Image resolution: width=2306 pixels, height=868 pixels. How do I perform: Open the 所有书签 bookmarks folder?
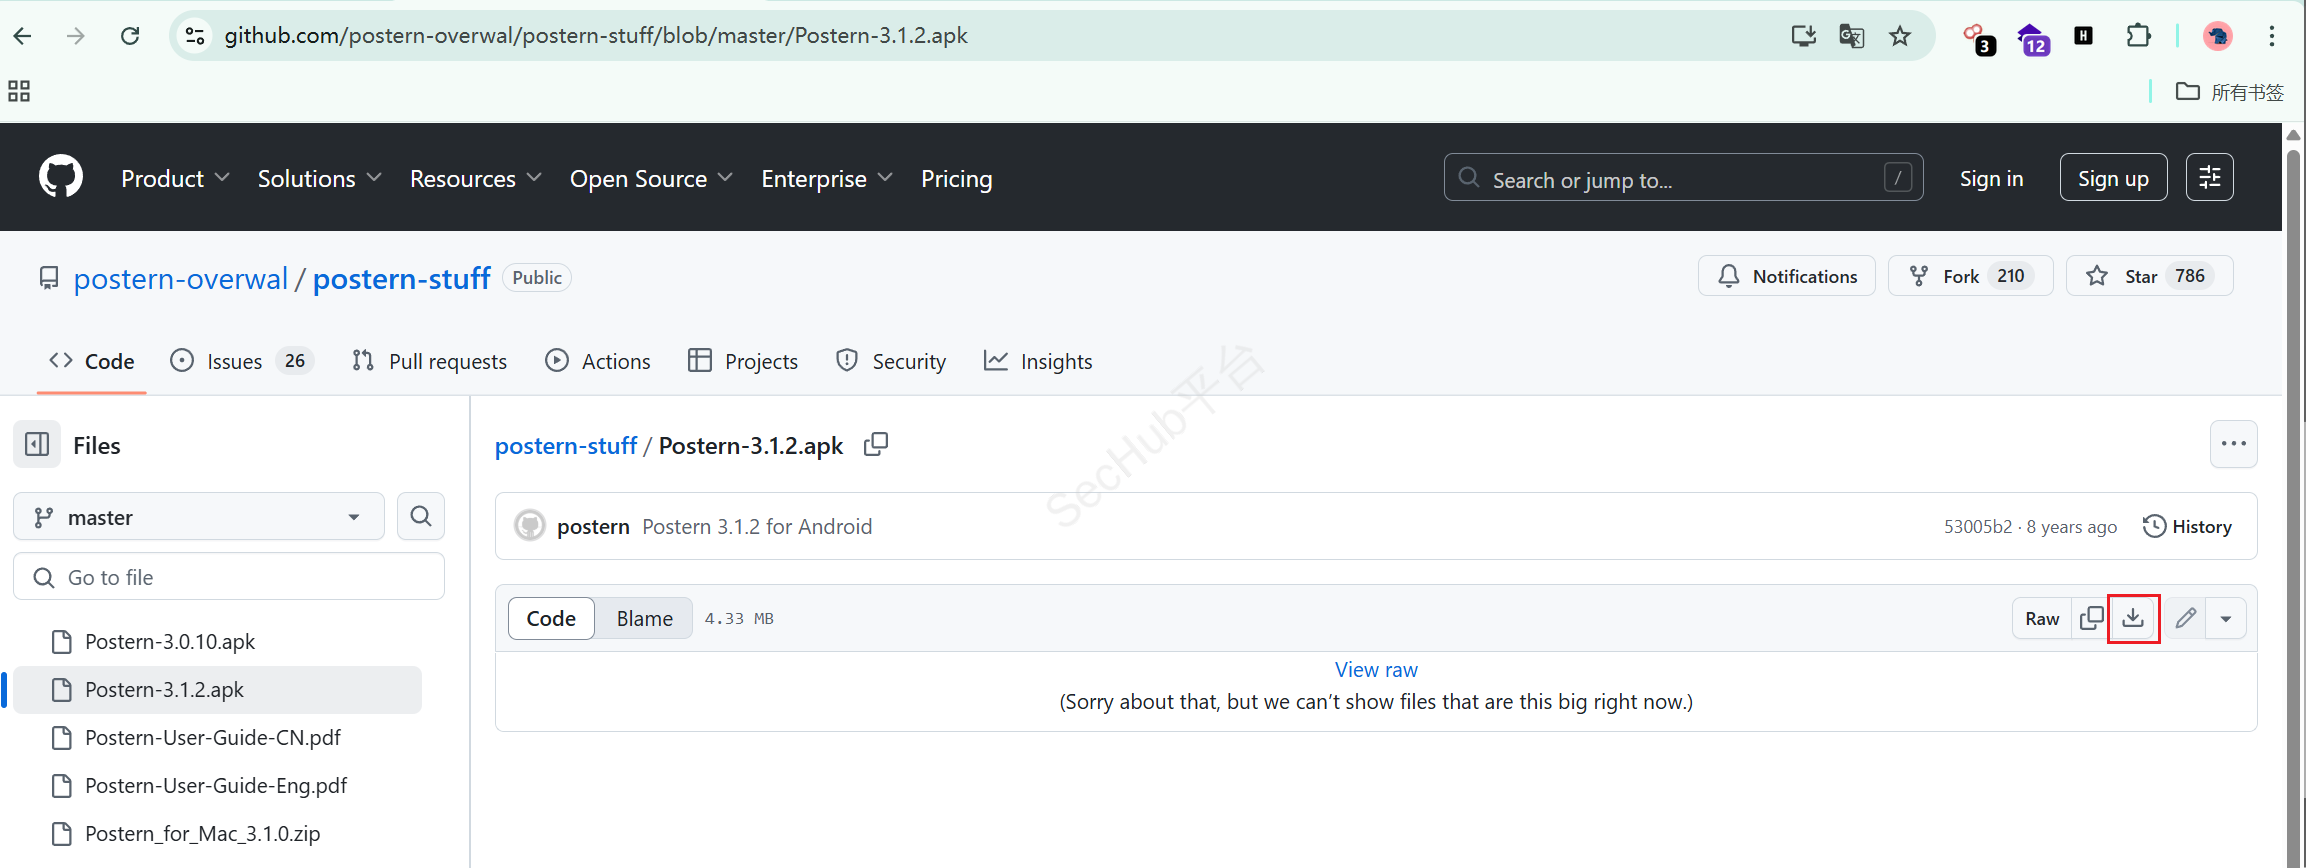[x=2230, y=92]
